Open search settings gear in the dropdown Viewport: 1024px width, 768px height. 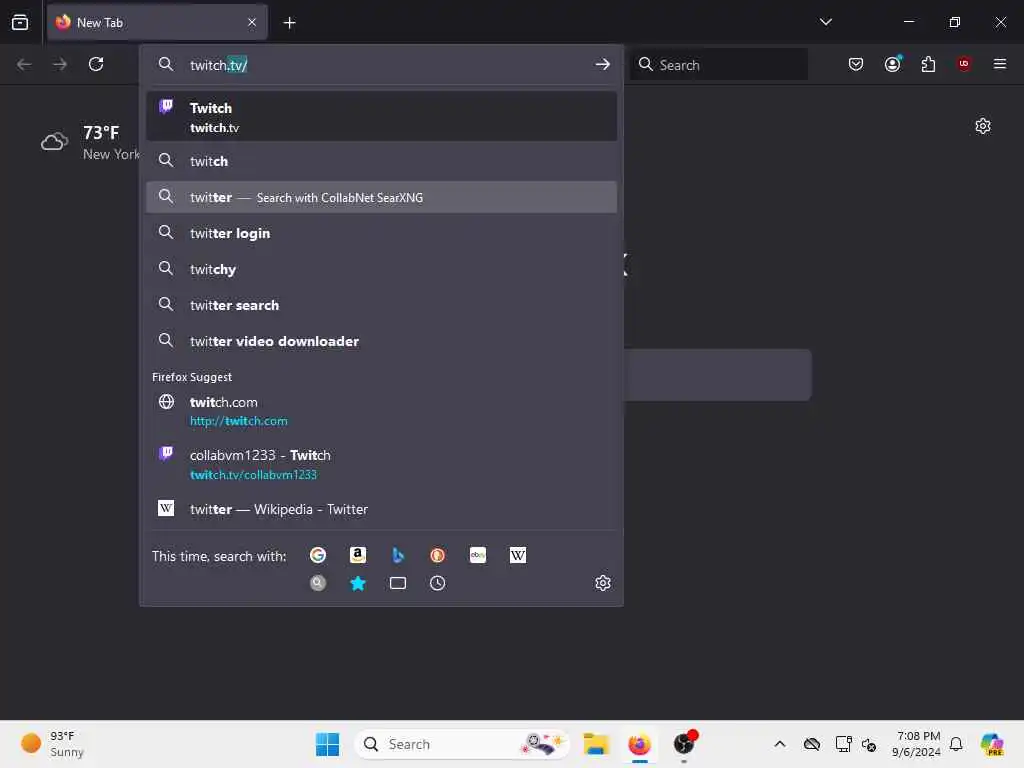click(x=603, y=583)
